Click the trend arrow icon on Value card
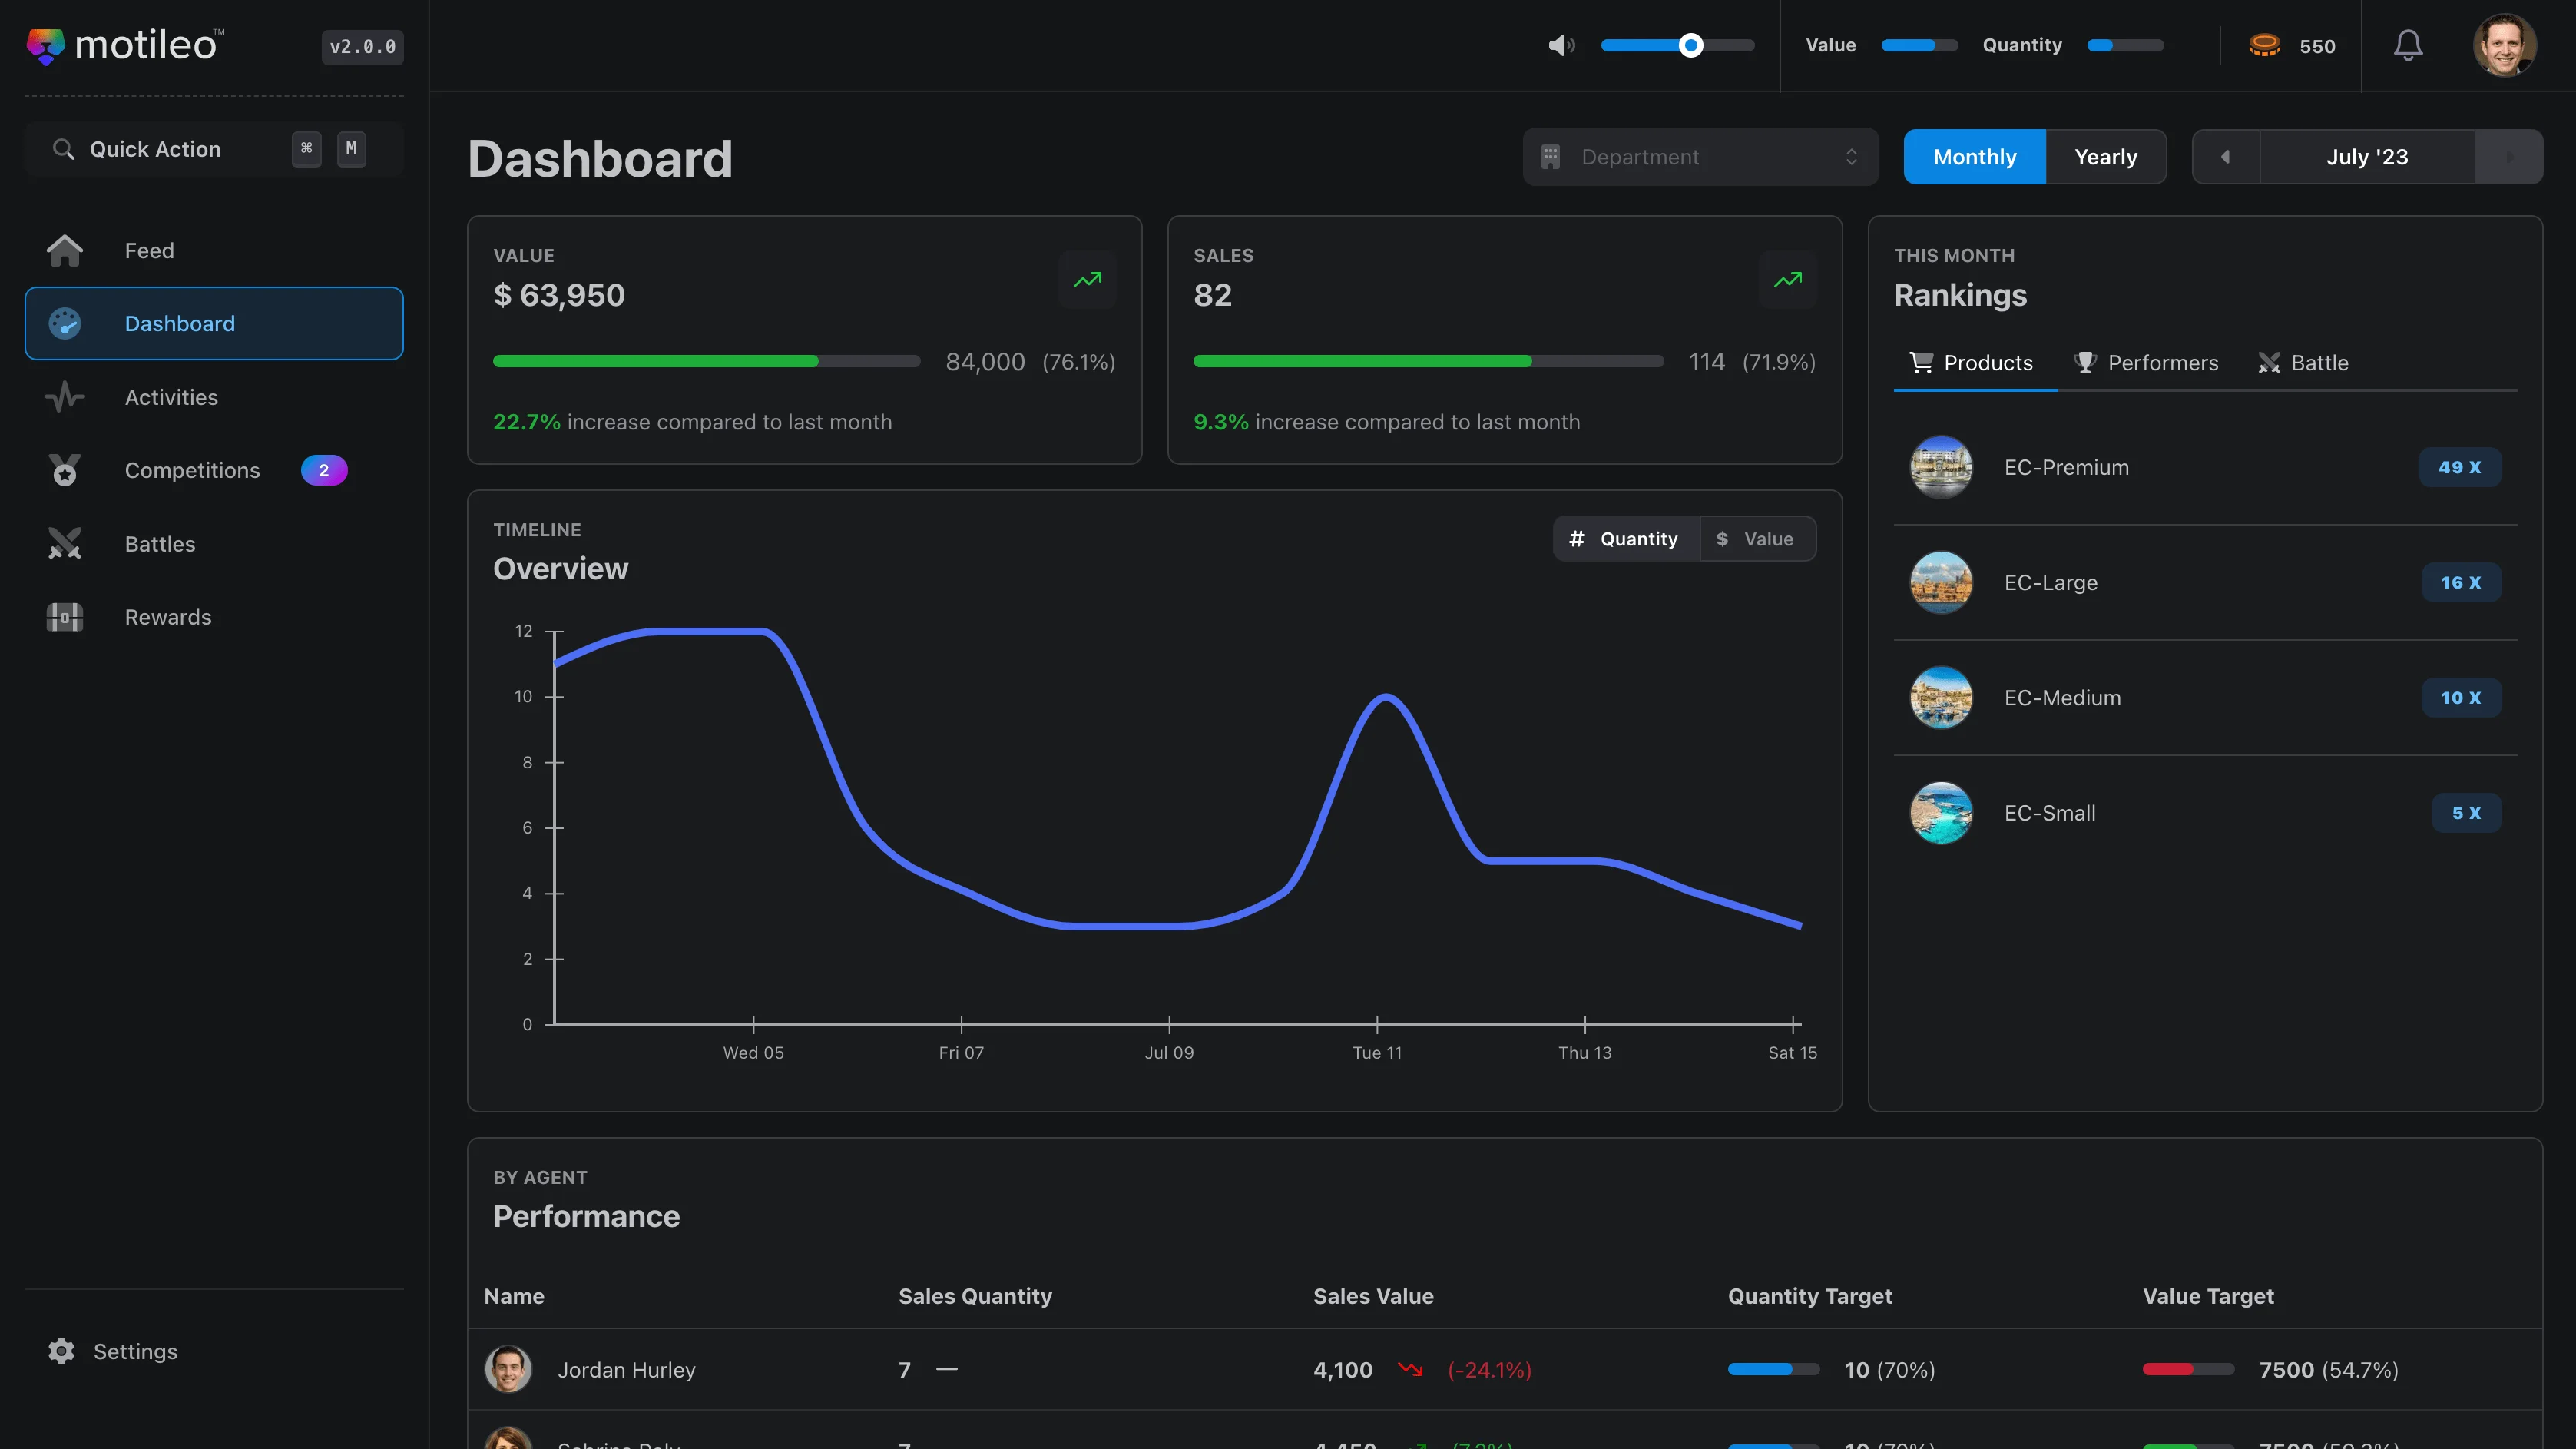This screenshot has height=1449, width=2576. click(x=1088, y=280)
